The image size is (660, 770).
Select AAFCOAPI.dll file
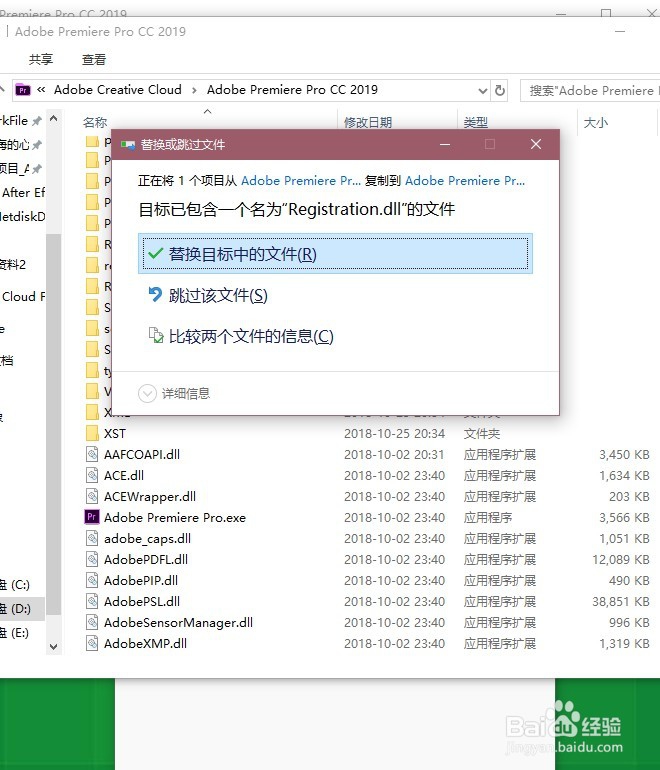click(142, 455)
